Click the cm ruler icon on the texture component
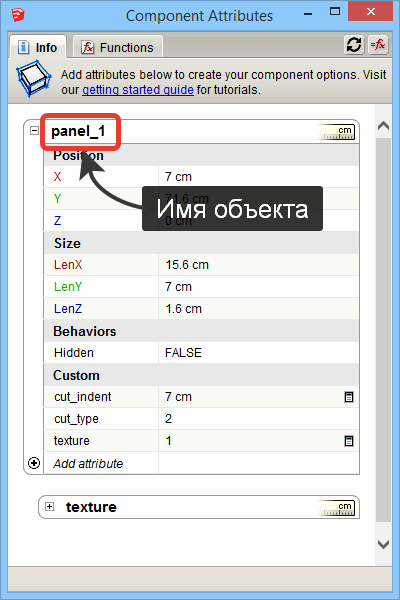Viewport: 400px width, 600px height. [x=337, y=508]
